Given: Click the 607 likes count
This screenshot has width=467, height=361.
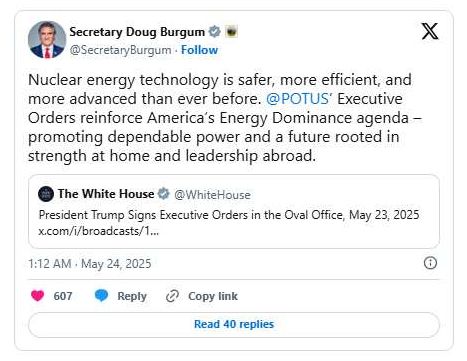Looking at the screenshot, I should coord(63,296).
